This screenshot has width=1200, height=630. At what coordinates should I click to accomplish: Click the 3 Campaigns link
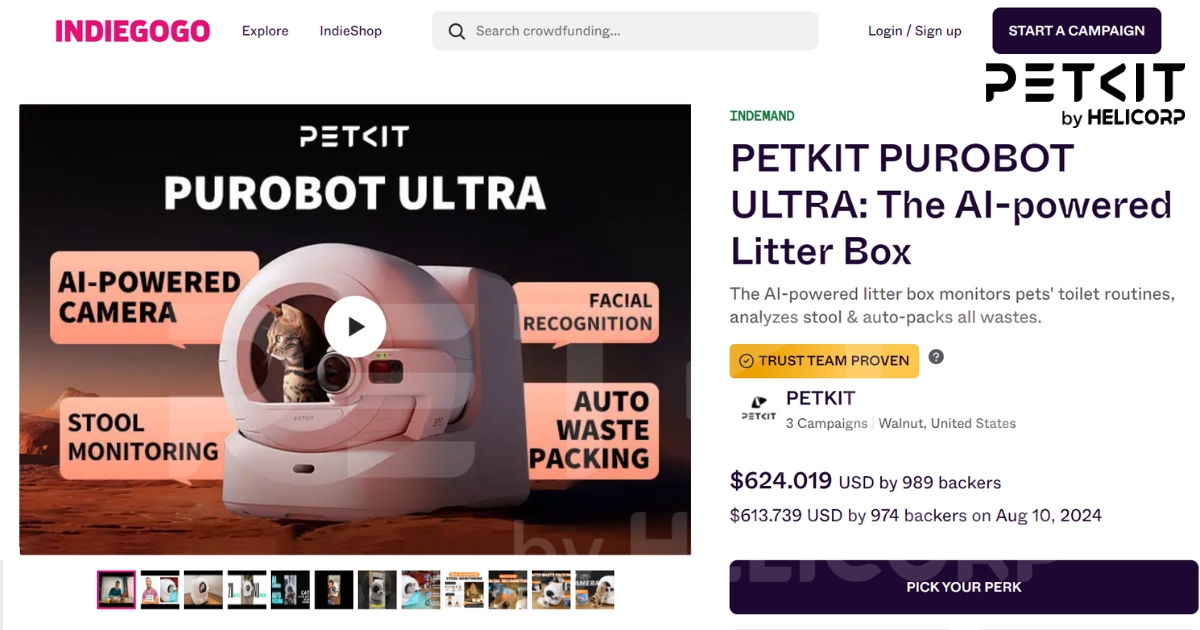pos(826,423)
